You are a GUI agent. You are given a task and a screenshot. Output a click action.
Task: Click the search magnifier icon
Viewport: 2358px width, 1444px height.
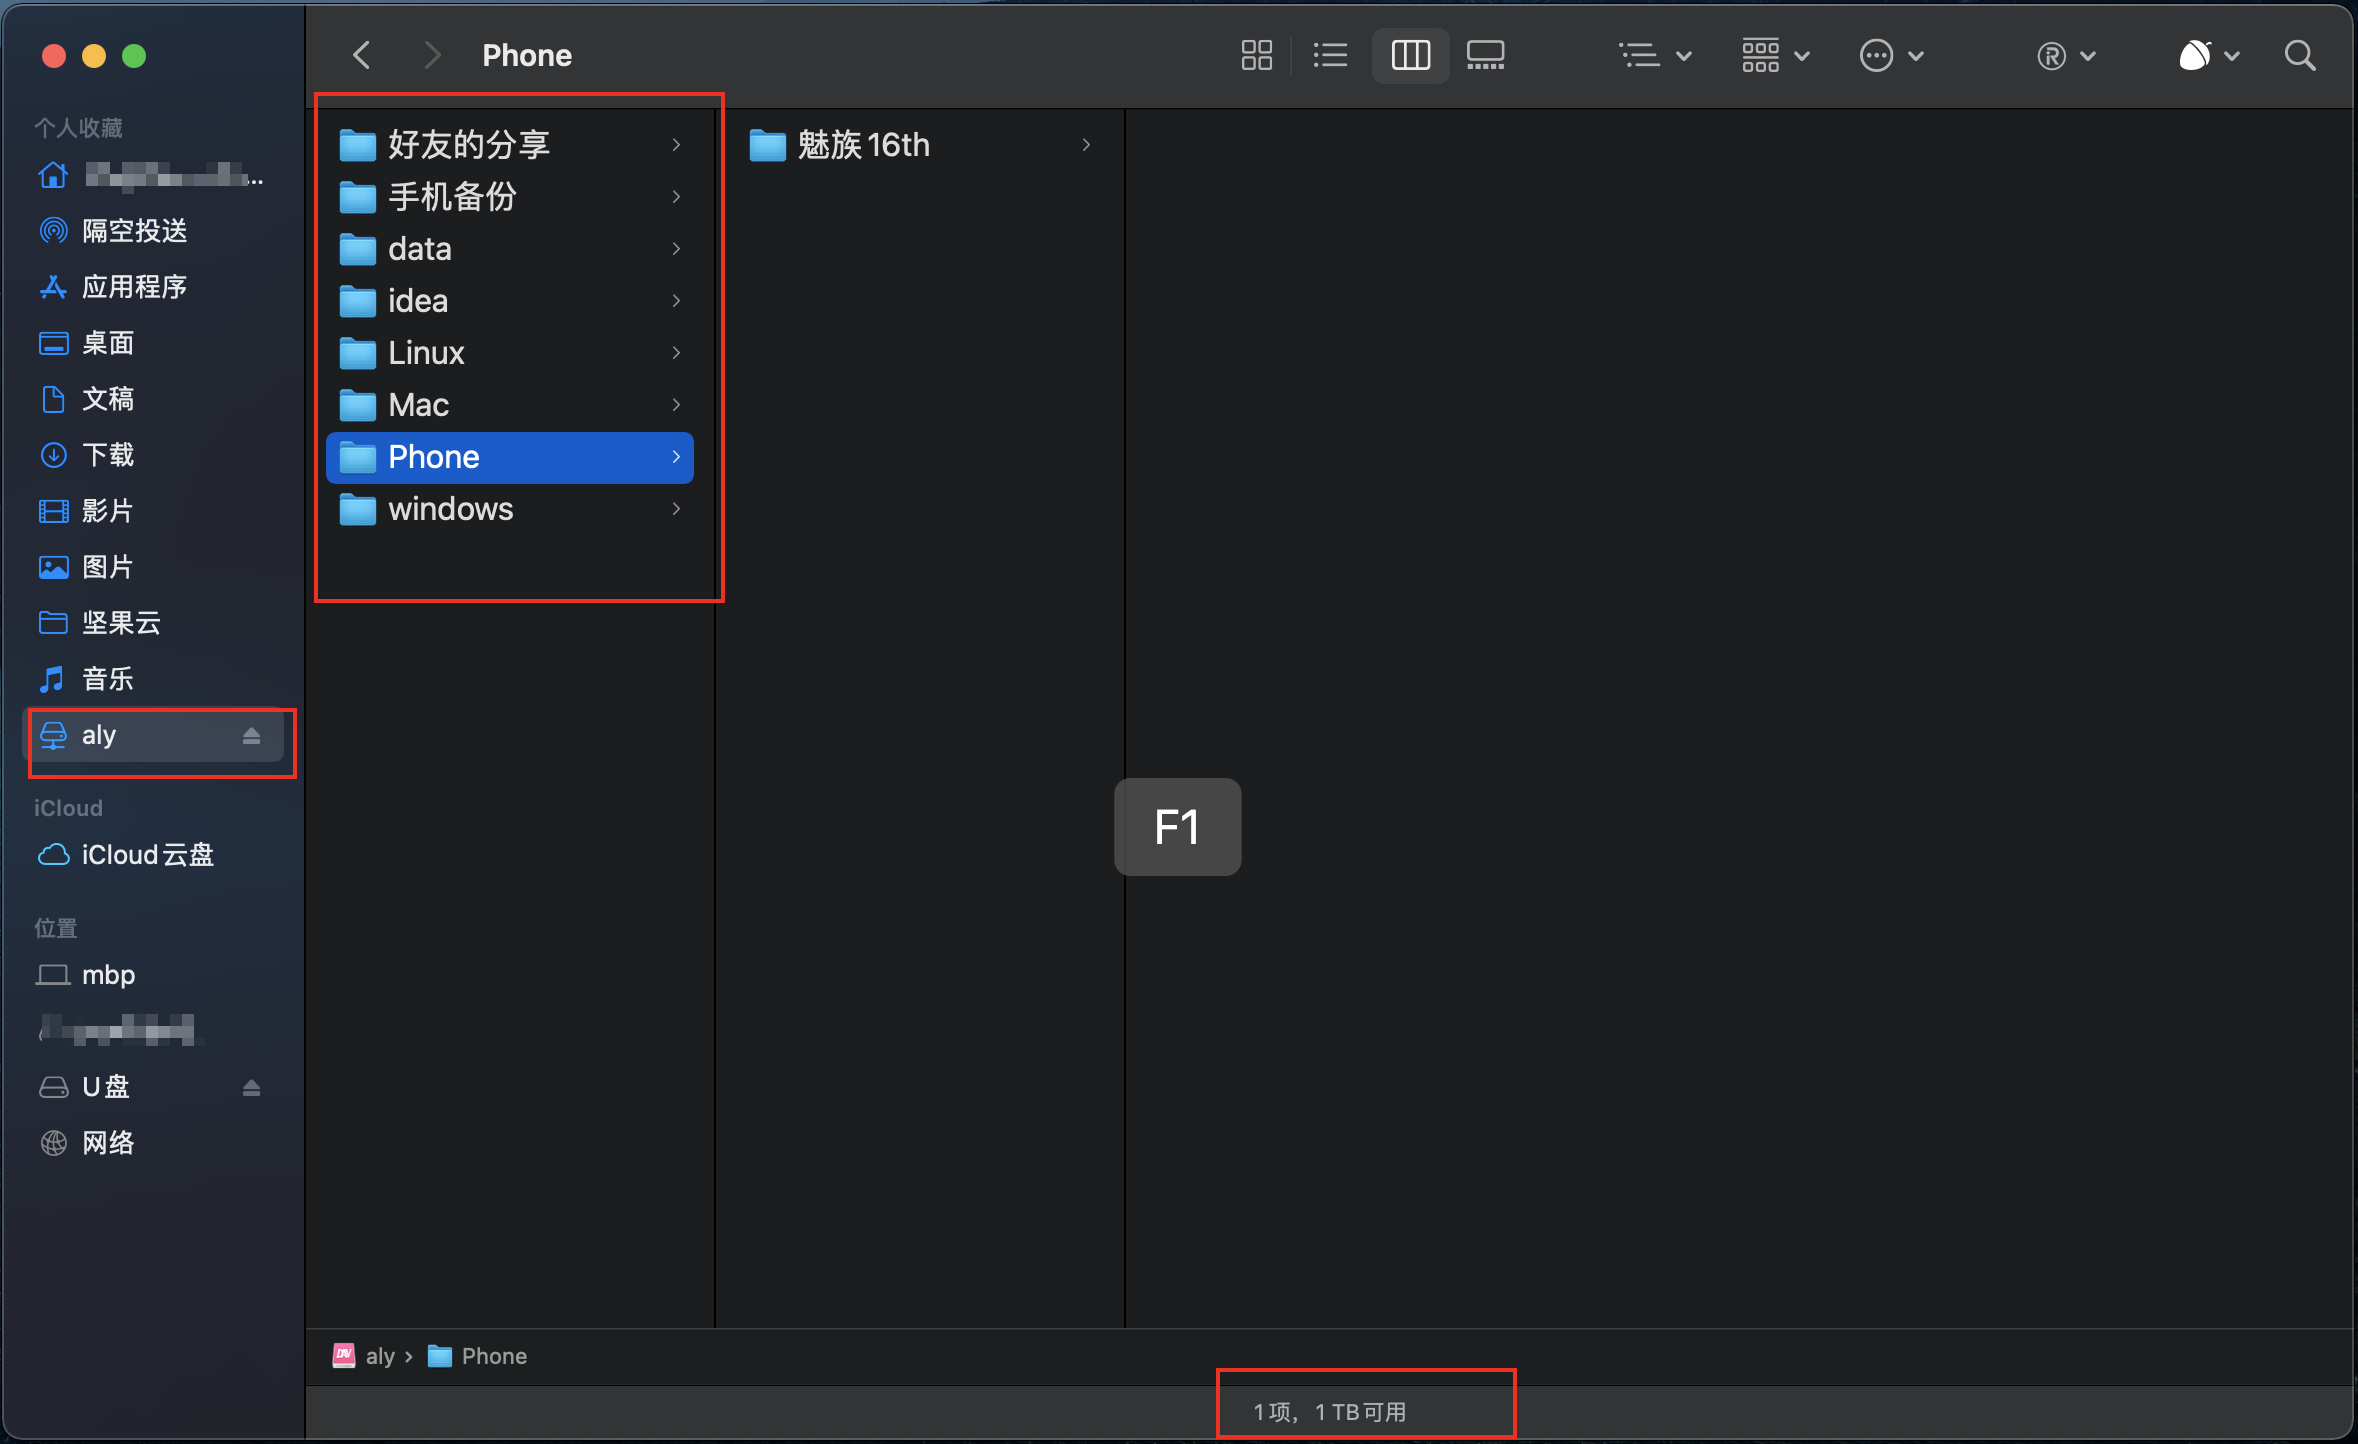point(2300,55)
